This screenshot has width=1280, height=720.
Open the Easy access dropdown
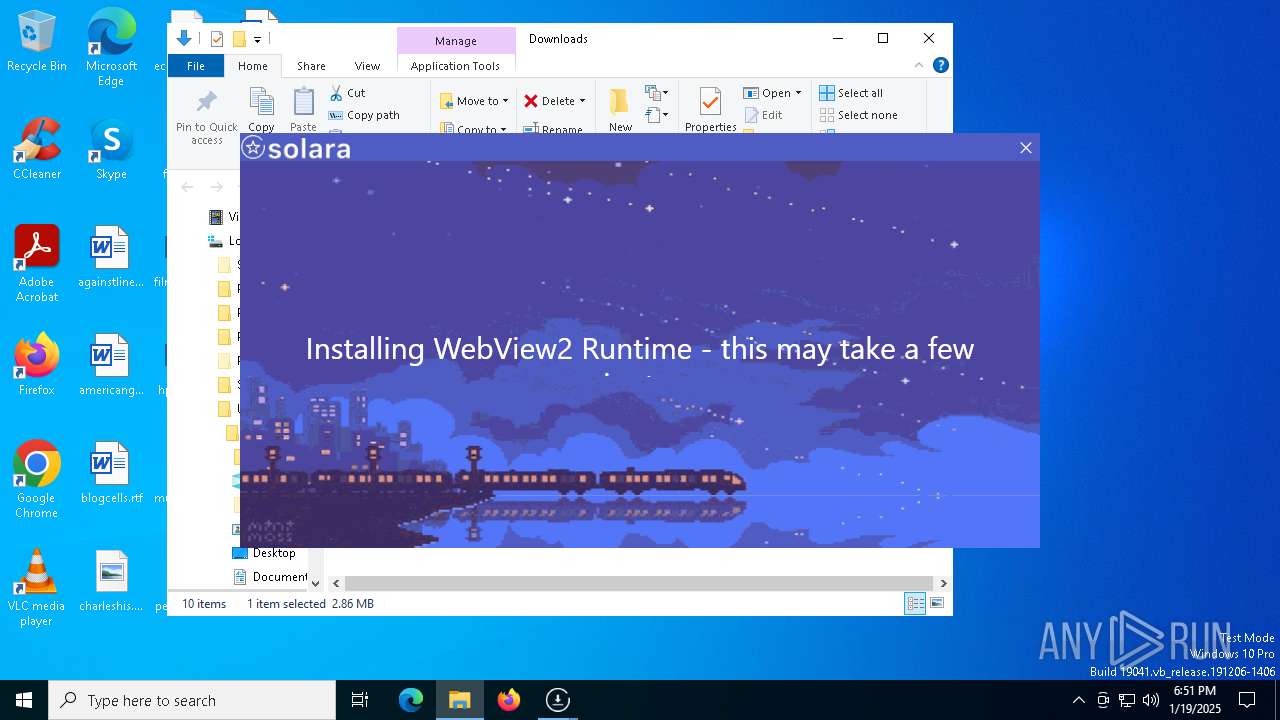click(656, 115)
